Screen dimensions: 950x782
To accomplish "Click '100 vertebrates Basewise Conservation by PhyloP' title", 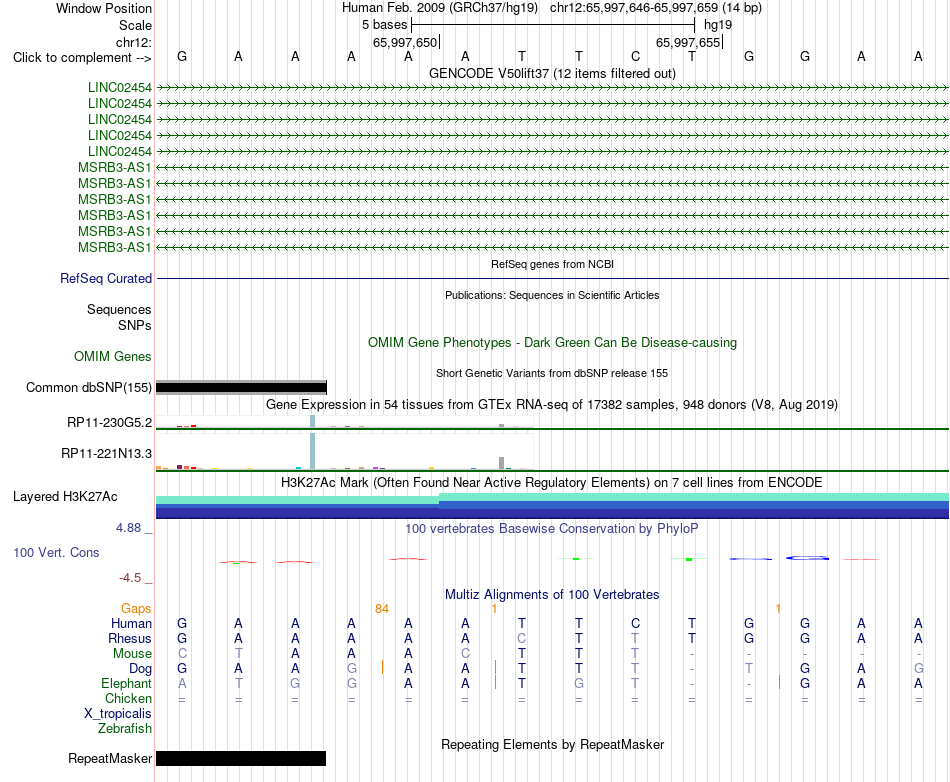I will pyautogui.click(x=552, y=528).
